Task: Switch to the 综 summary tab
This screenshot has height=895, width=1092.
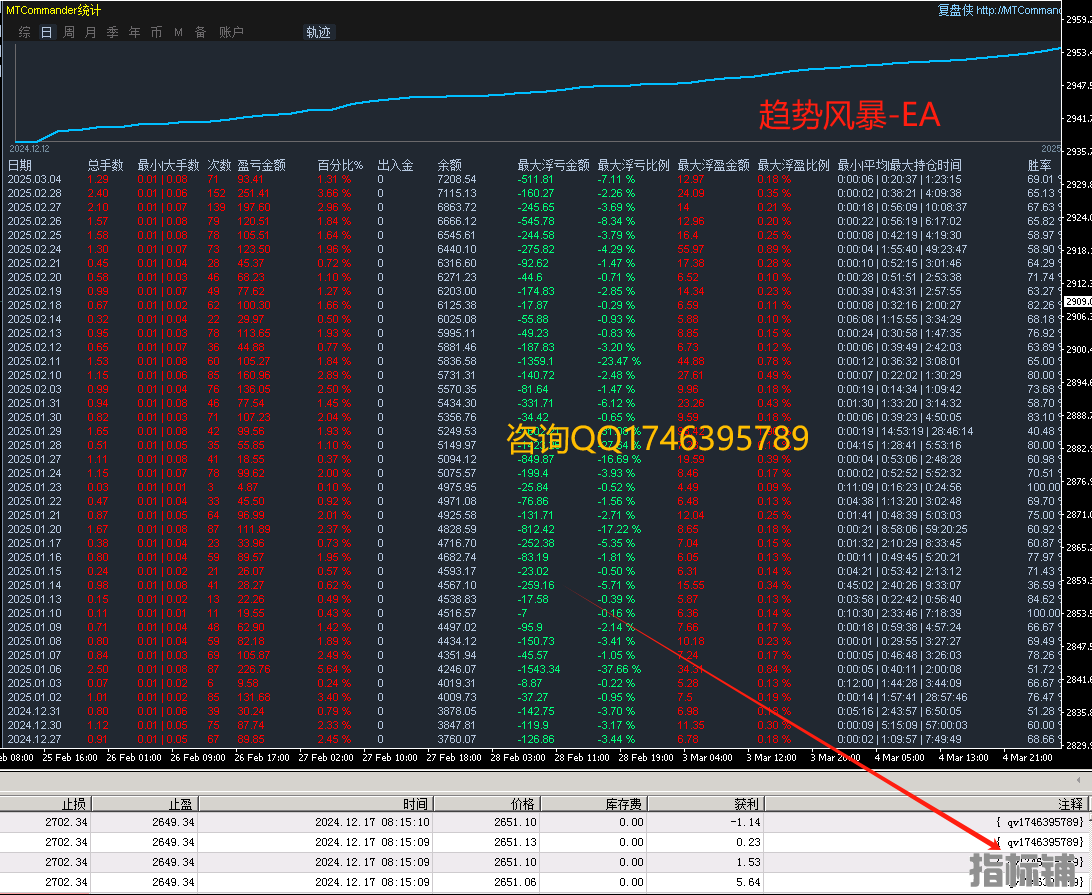Action: click(24, 32)
